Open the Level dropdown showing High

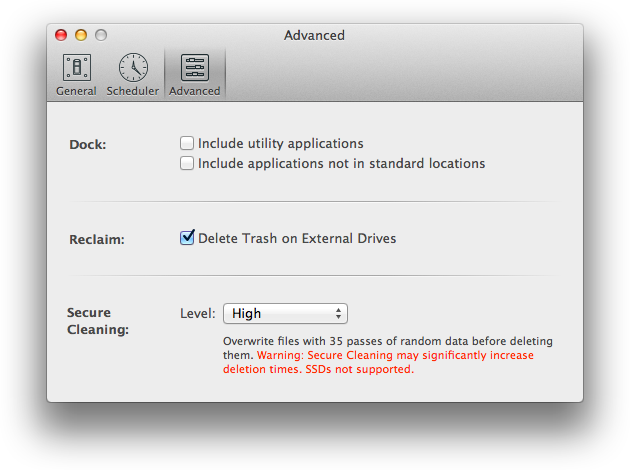point(284,314)
